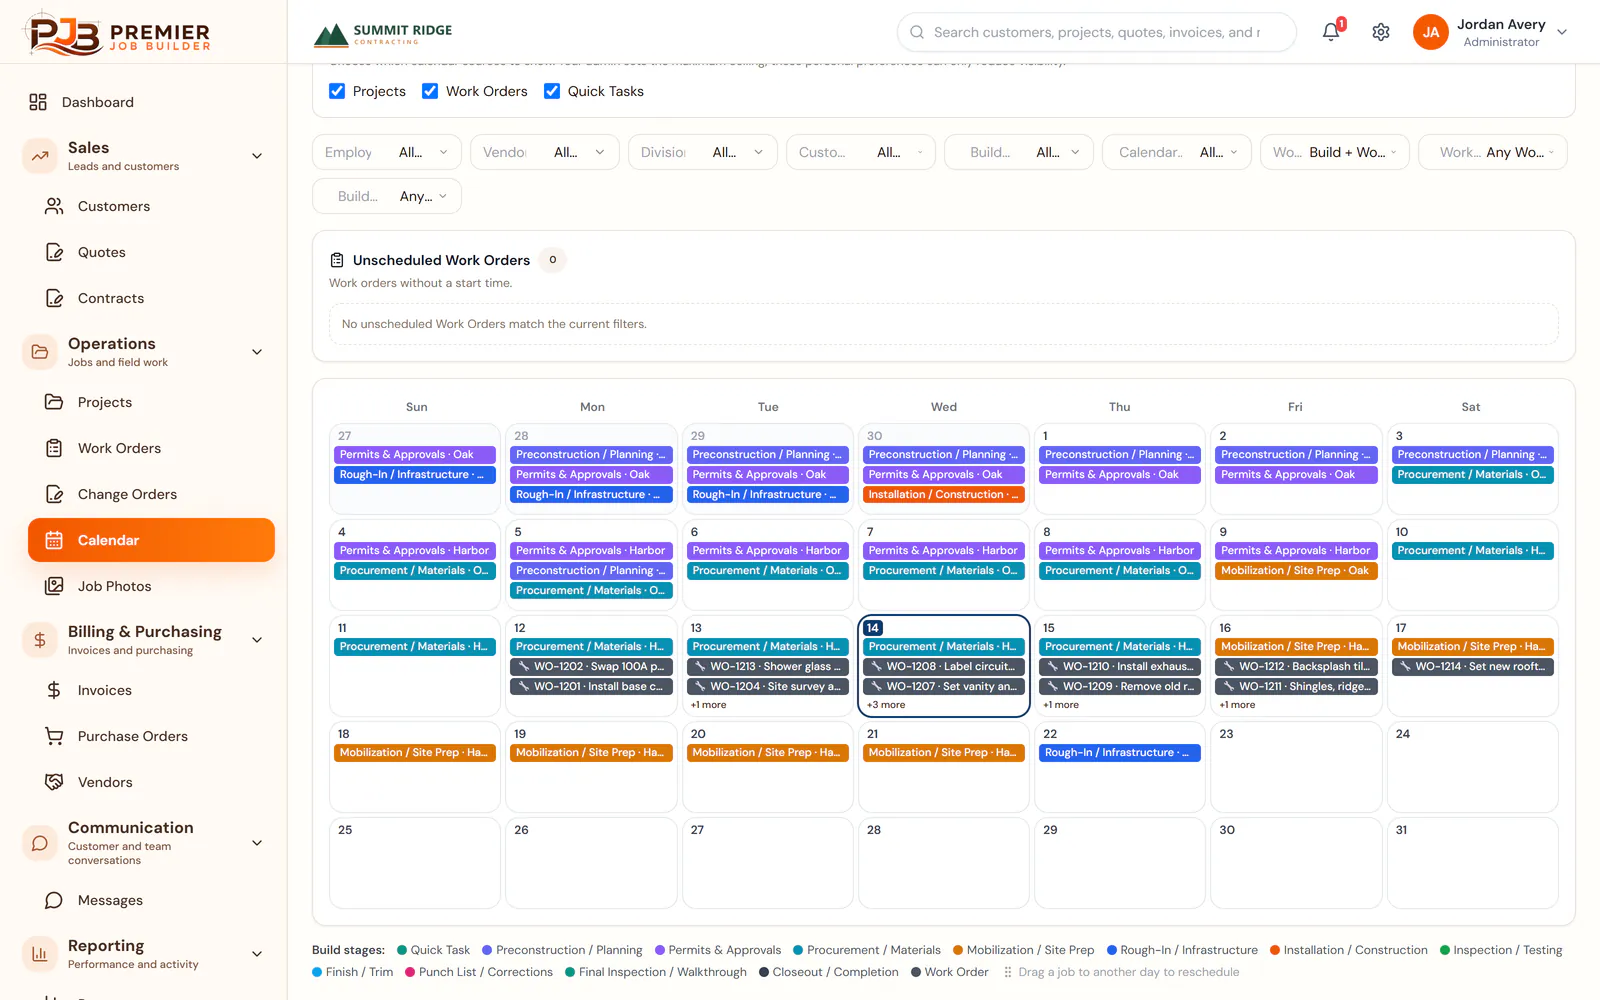Open WO-1214 Set new rooftop event
Image resolution: width=1600 pixels, height=1000 pixels.
[x=1473, y=666]
